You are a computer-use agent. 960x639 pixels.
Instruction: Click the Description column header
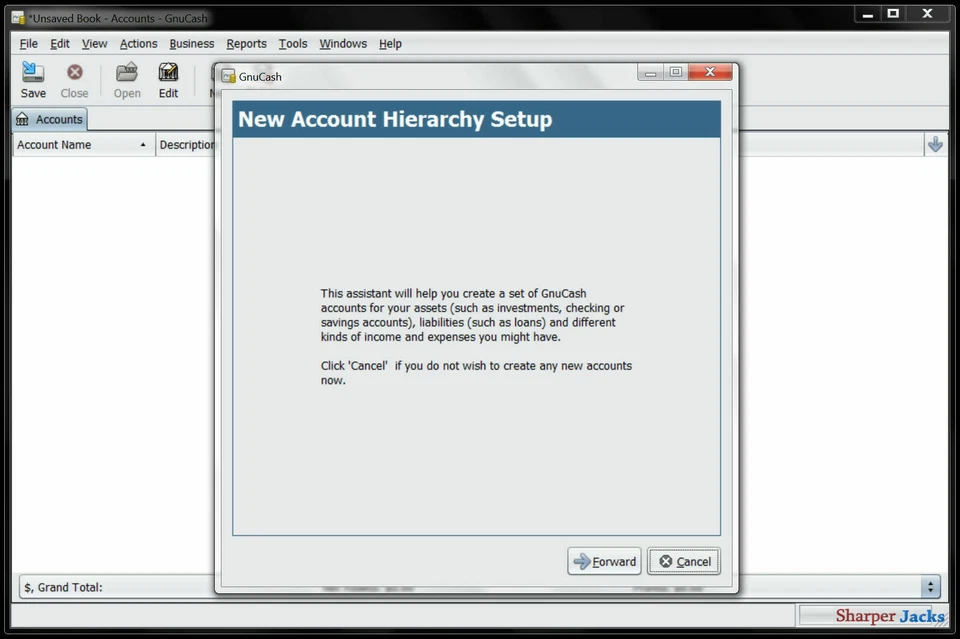[190, 144]
